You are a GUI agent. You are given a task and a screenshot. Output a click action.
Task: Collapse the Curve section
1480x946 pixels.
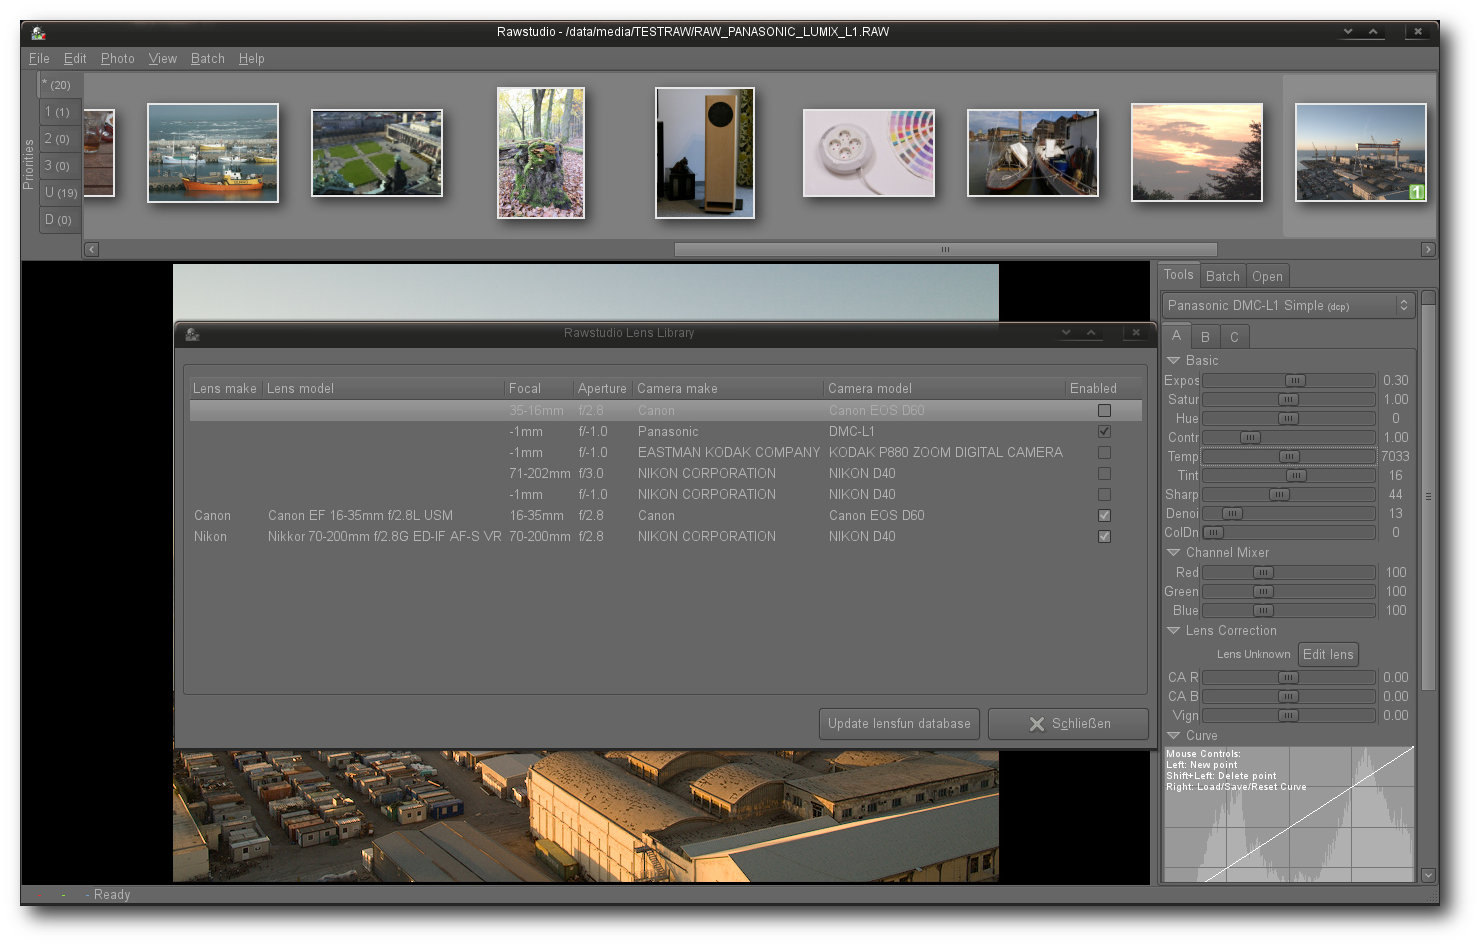click(x=1174, y=735)
